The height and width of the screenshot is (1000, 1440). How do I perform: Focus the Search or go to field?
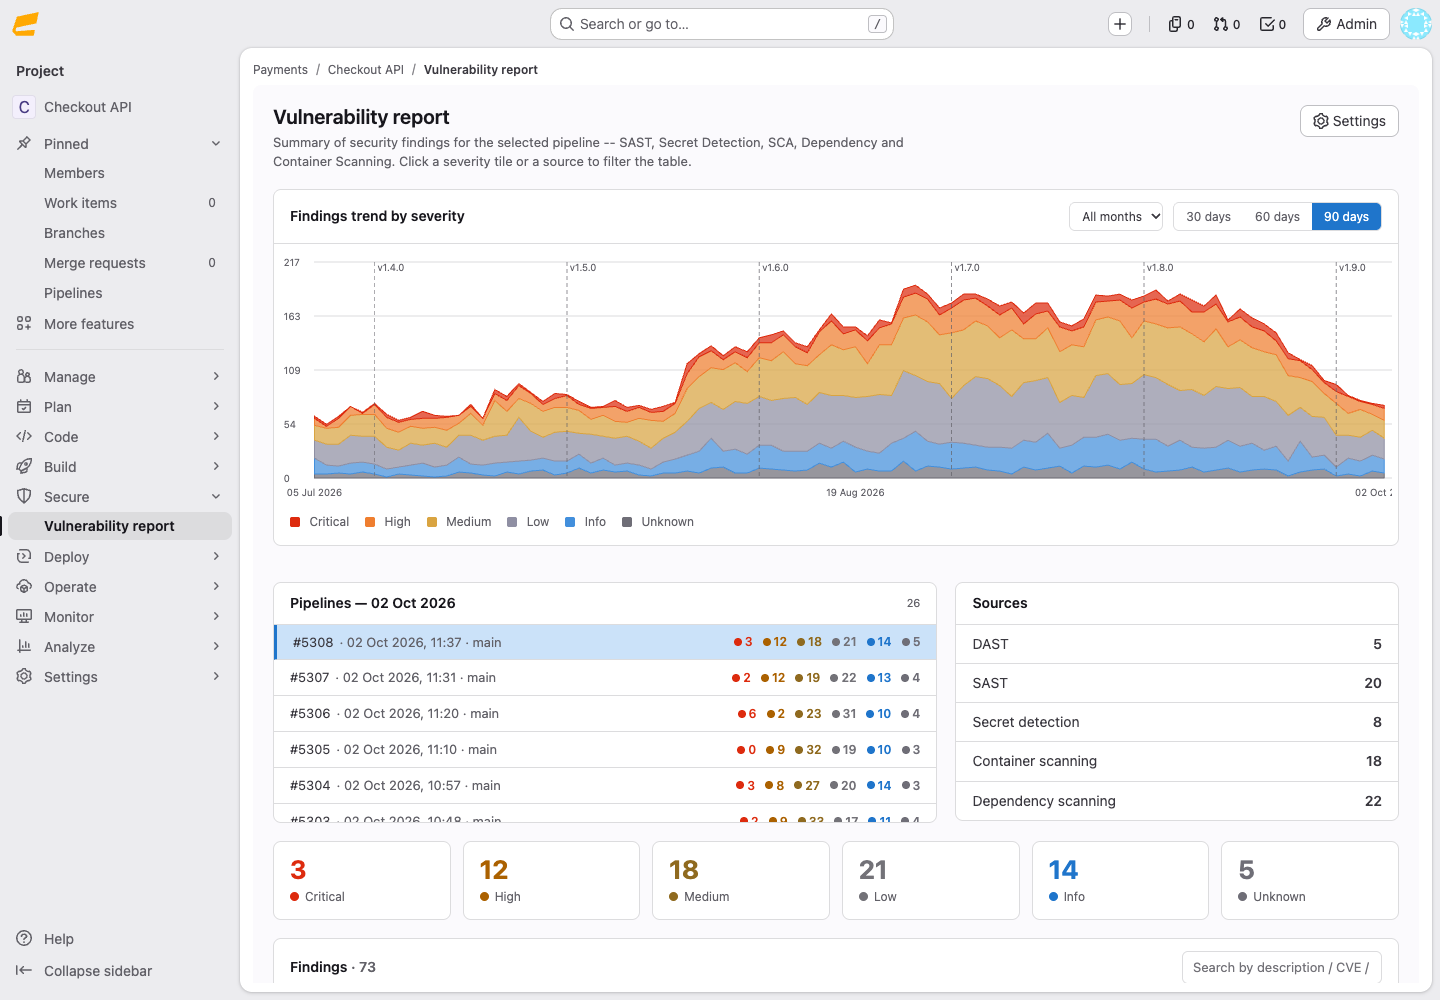coord(721,24)
